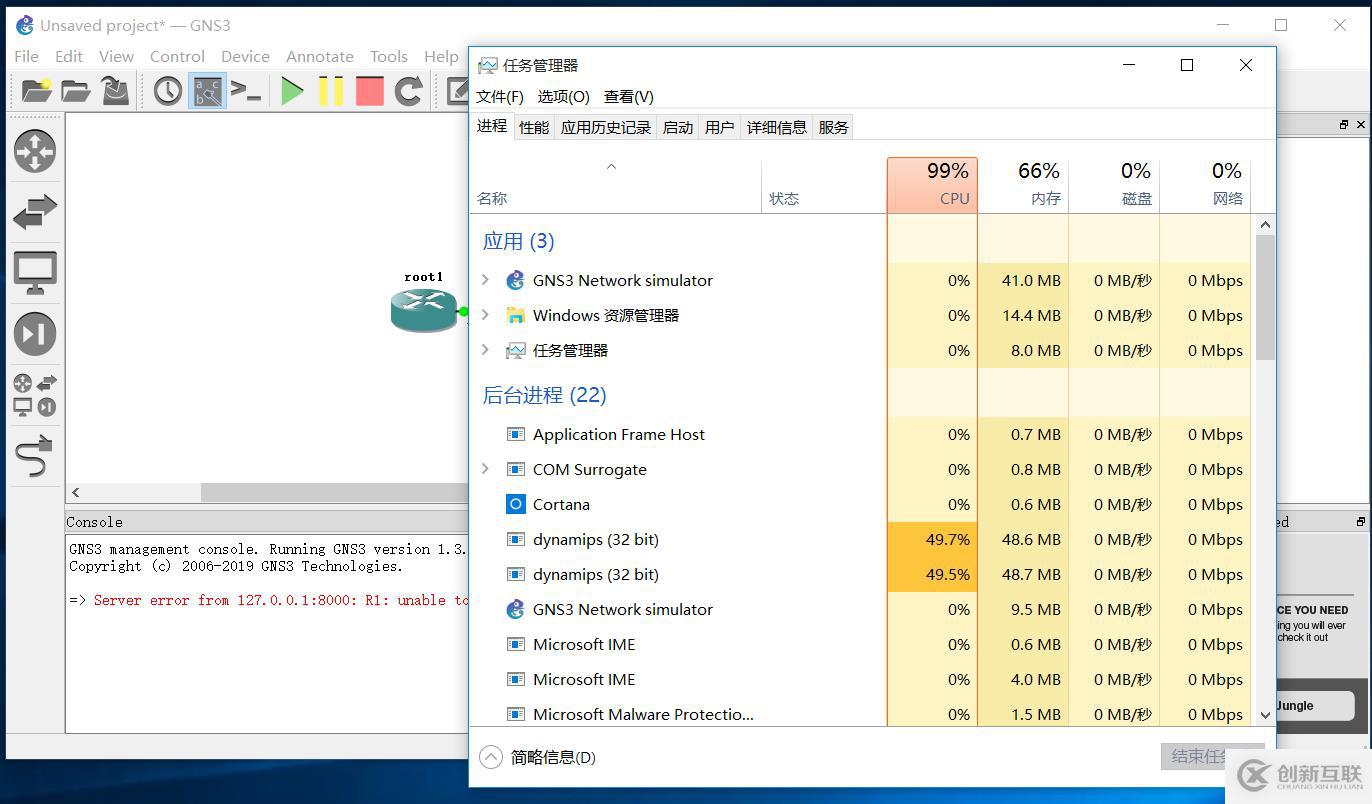Switch to the 用户 tab
1372x804 pixels.
[720, 127]
